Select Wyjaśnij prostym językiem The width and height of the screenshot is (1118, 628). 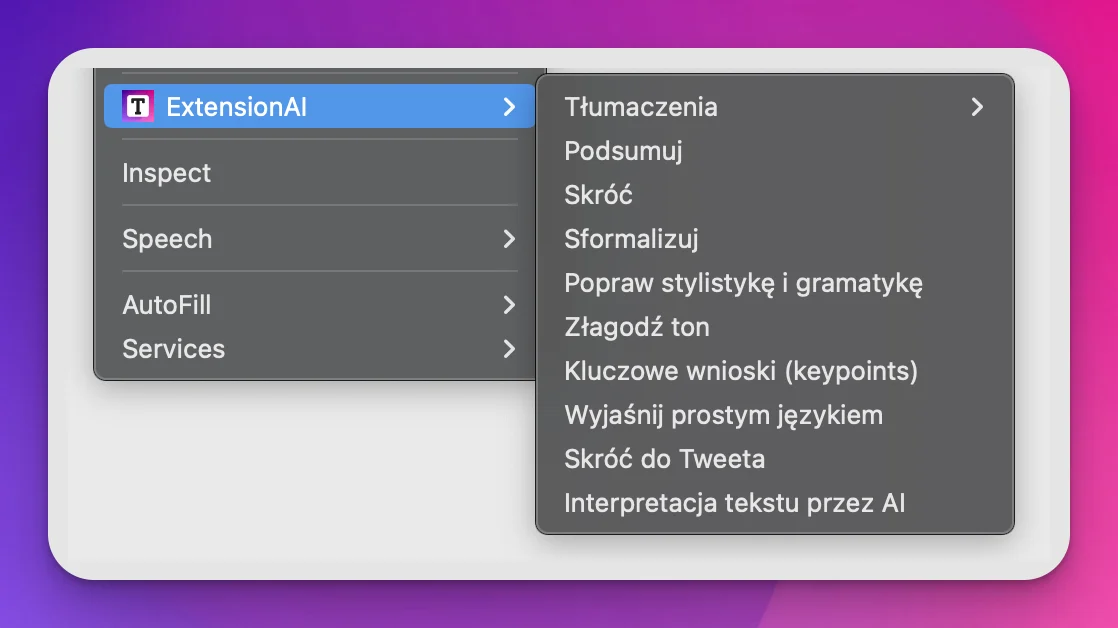pyautogui.click(x=723, y=415)
